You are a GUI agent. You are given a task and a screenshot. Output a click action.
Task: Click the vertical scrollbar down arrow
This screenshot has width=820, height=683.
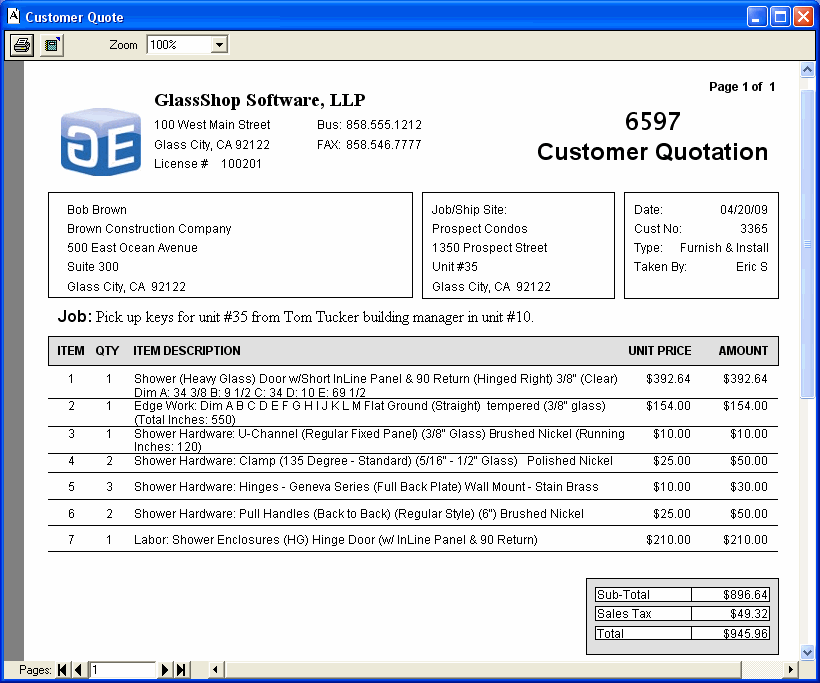coord(807,651)
